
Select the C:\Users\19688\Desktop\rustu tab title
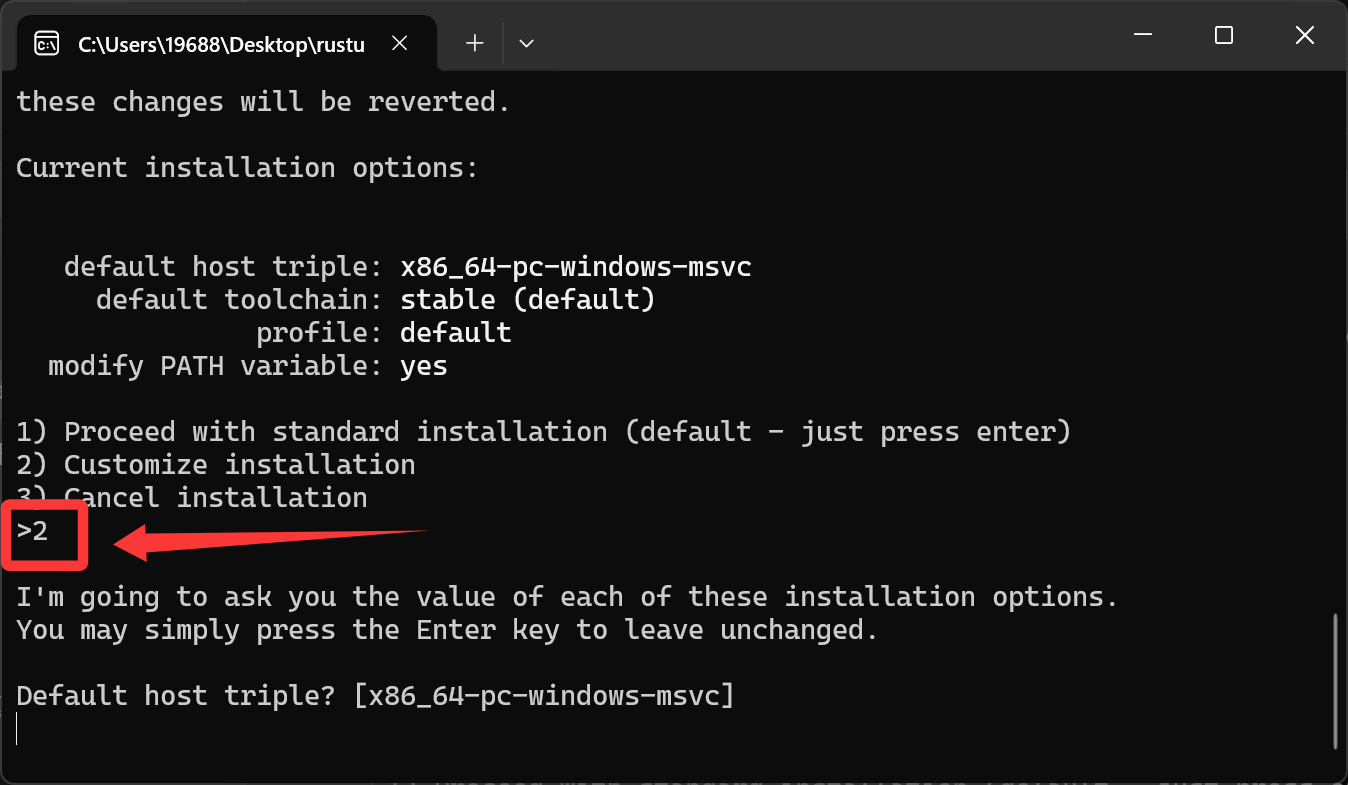221,45
